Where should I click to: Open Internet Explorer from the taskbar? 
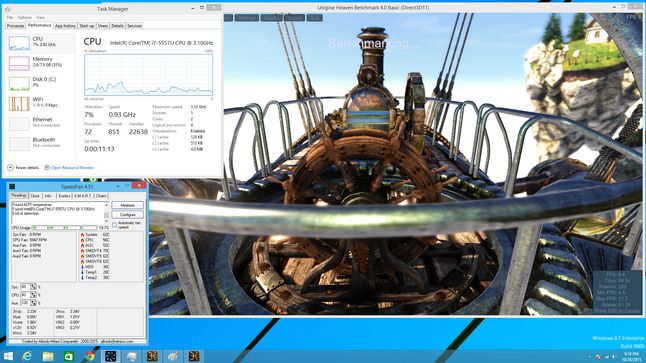(x=27, y=356)
